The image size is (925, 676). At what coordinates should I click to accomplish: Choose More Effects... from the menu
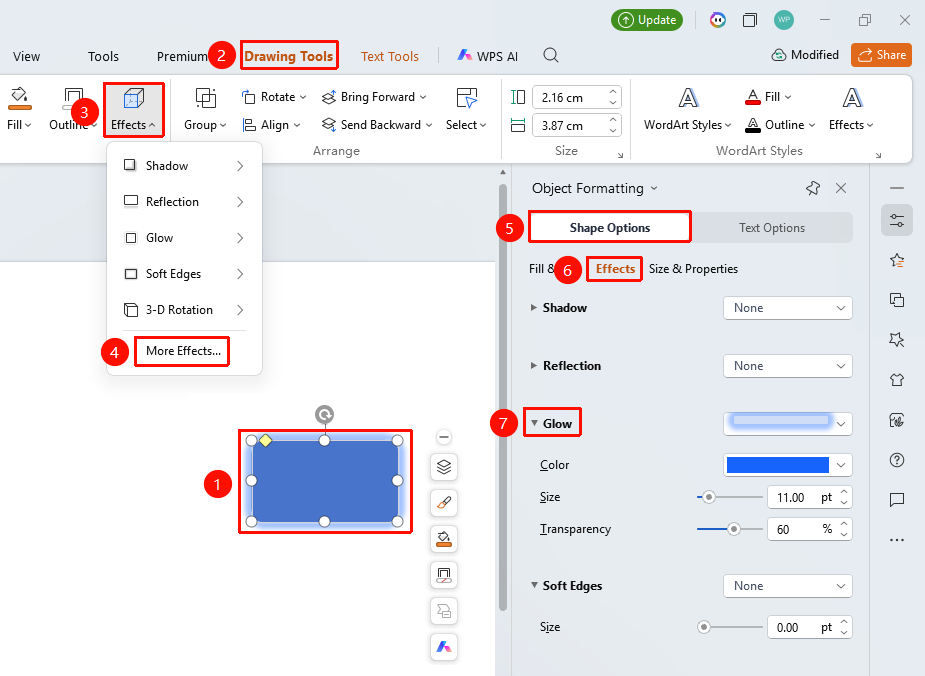pyautogui.click(x=183, y=351)
